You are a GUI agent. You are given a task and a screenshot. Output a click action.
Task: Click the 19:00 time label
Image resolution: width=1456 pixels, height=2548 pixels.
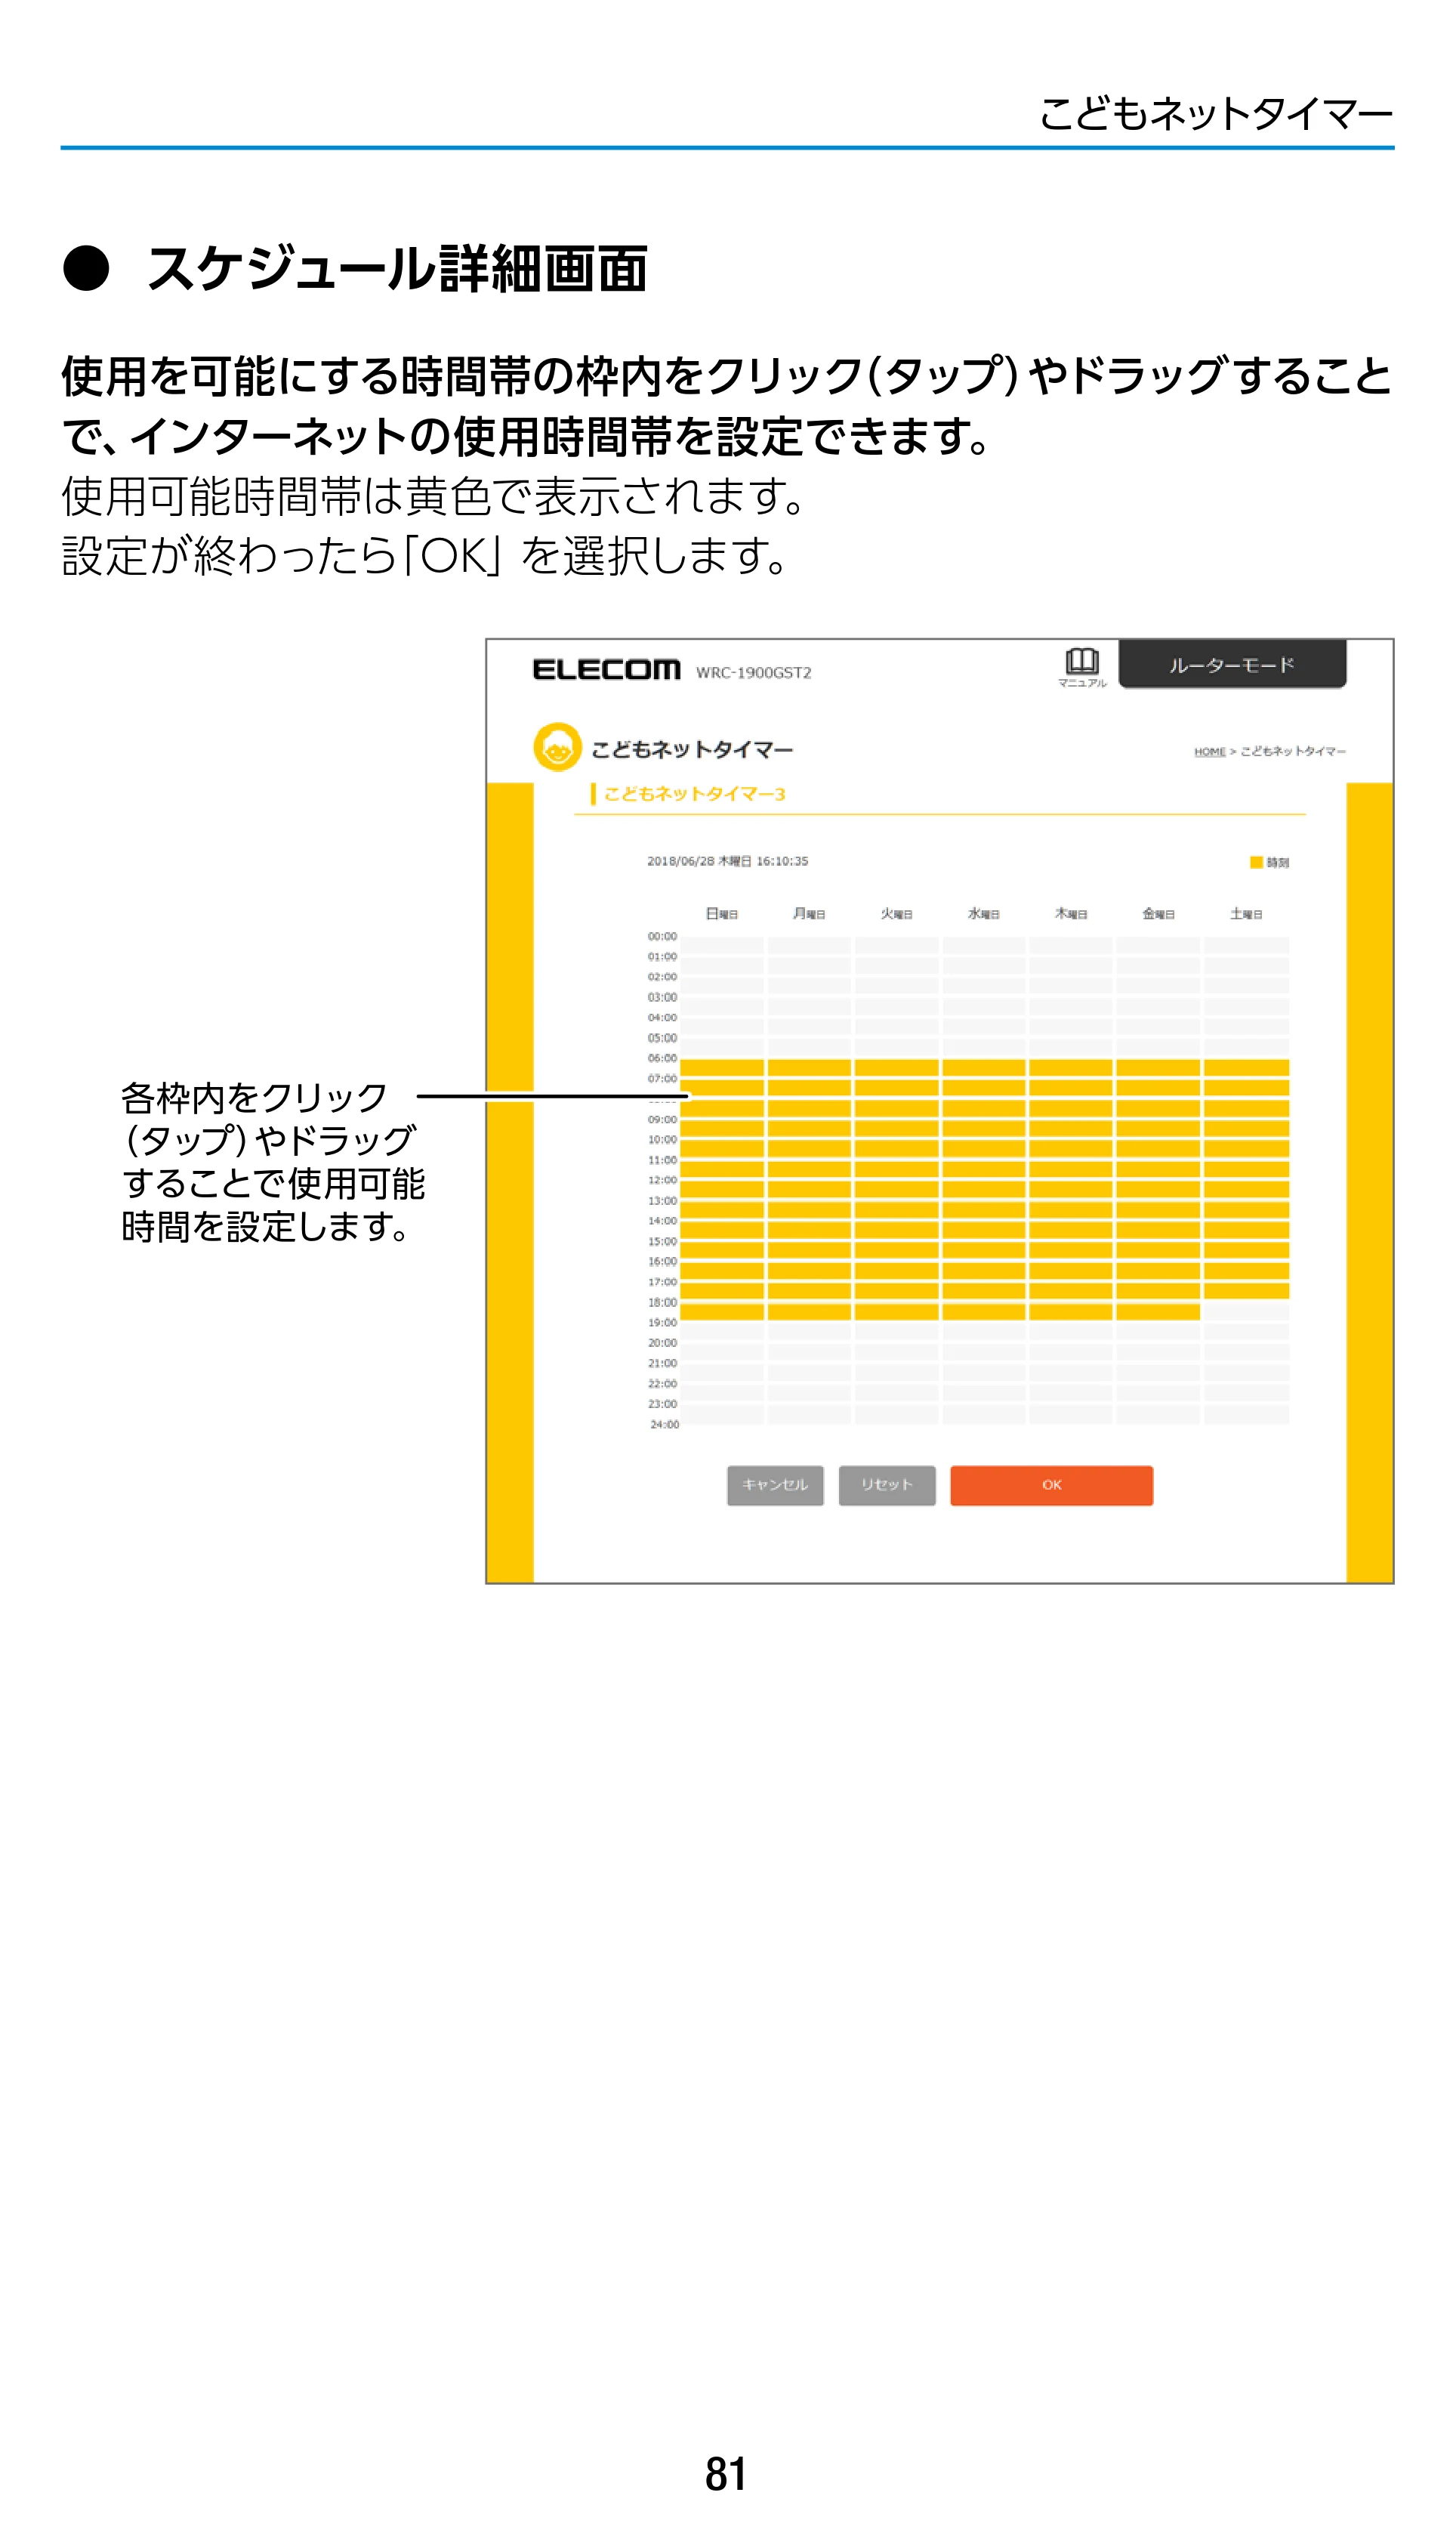click(662, 1323)
